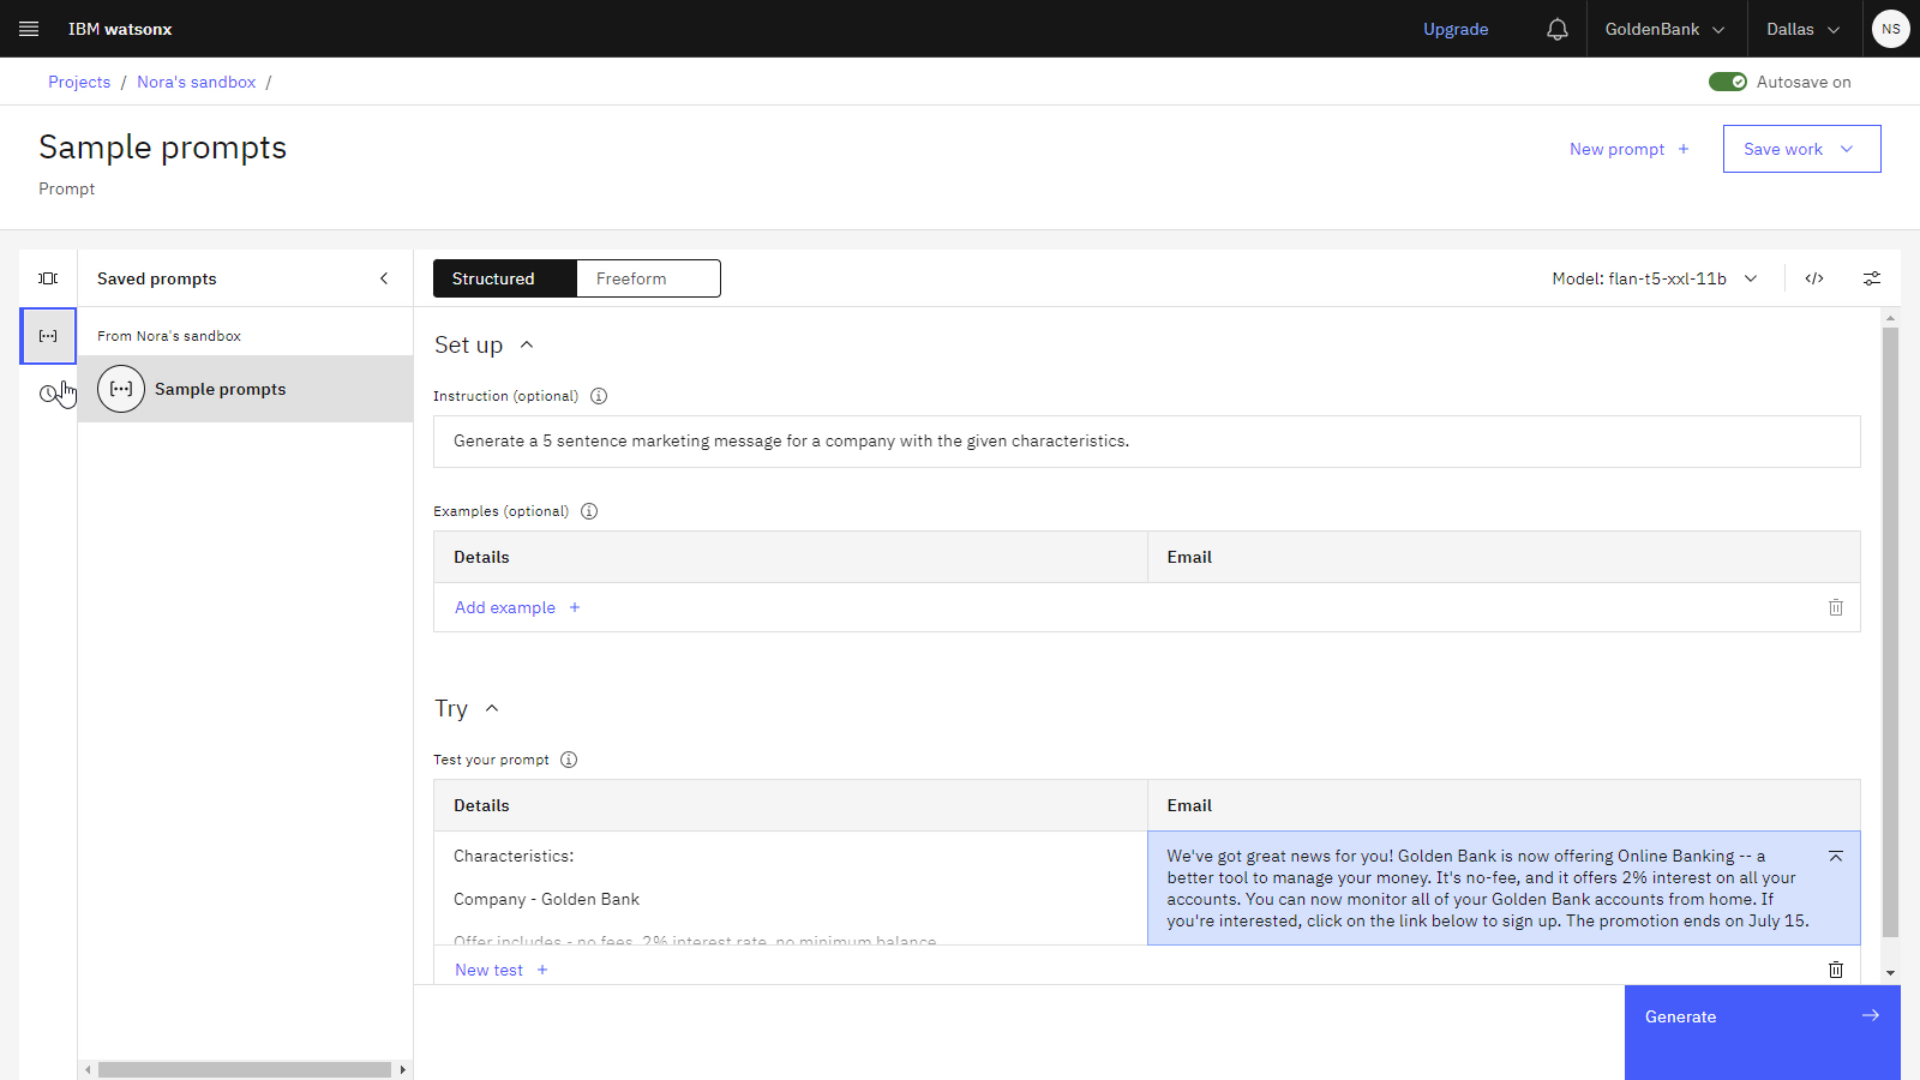View code with the </> icon
Screen dimensions: 1920x1080
pos(1814,279)
